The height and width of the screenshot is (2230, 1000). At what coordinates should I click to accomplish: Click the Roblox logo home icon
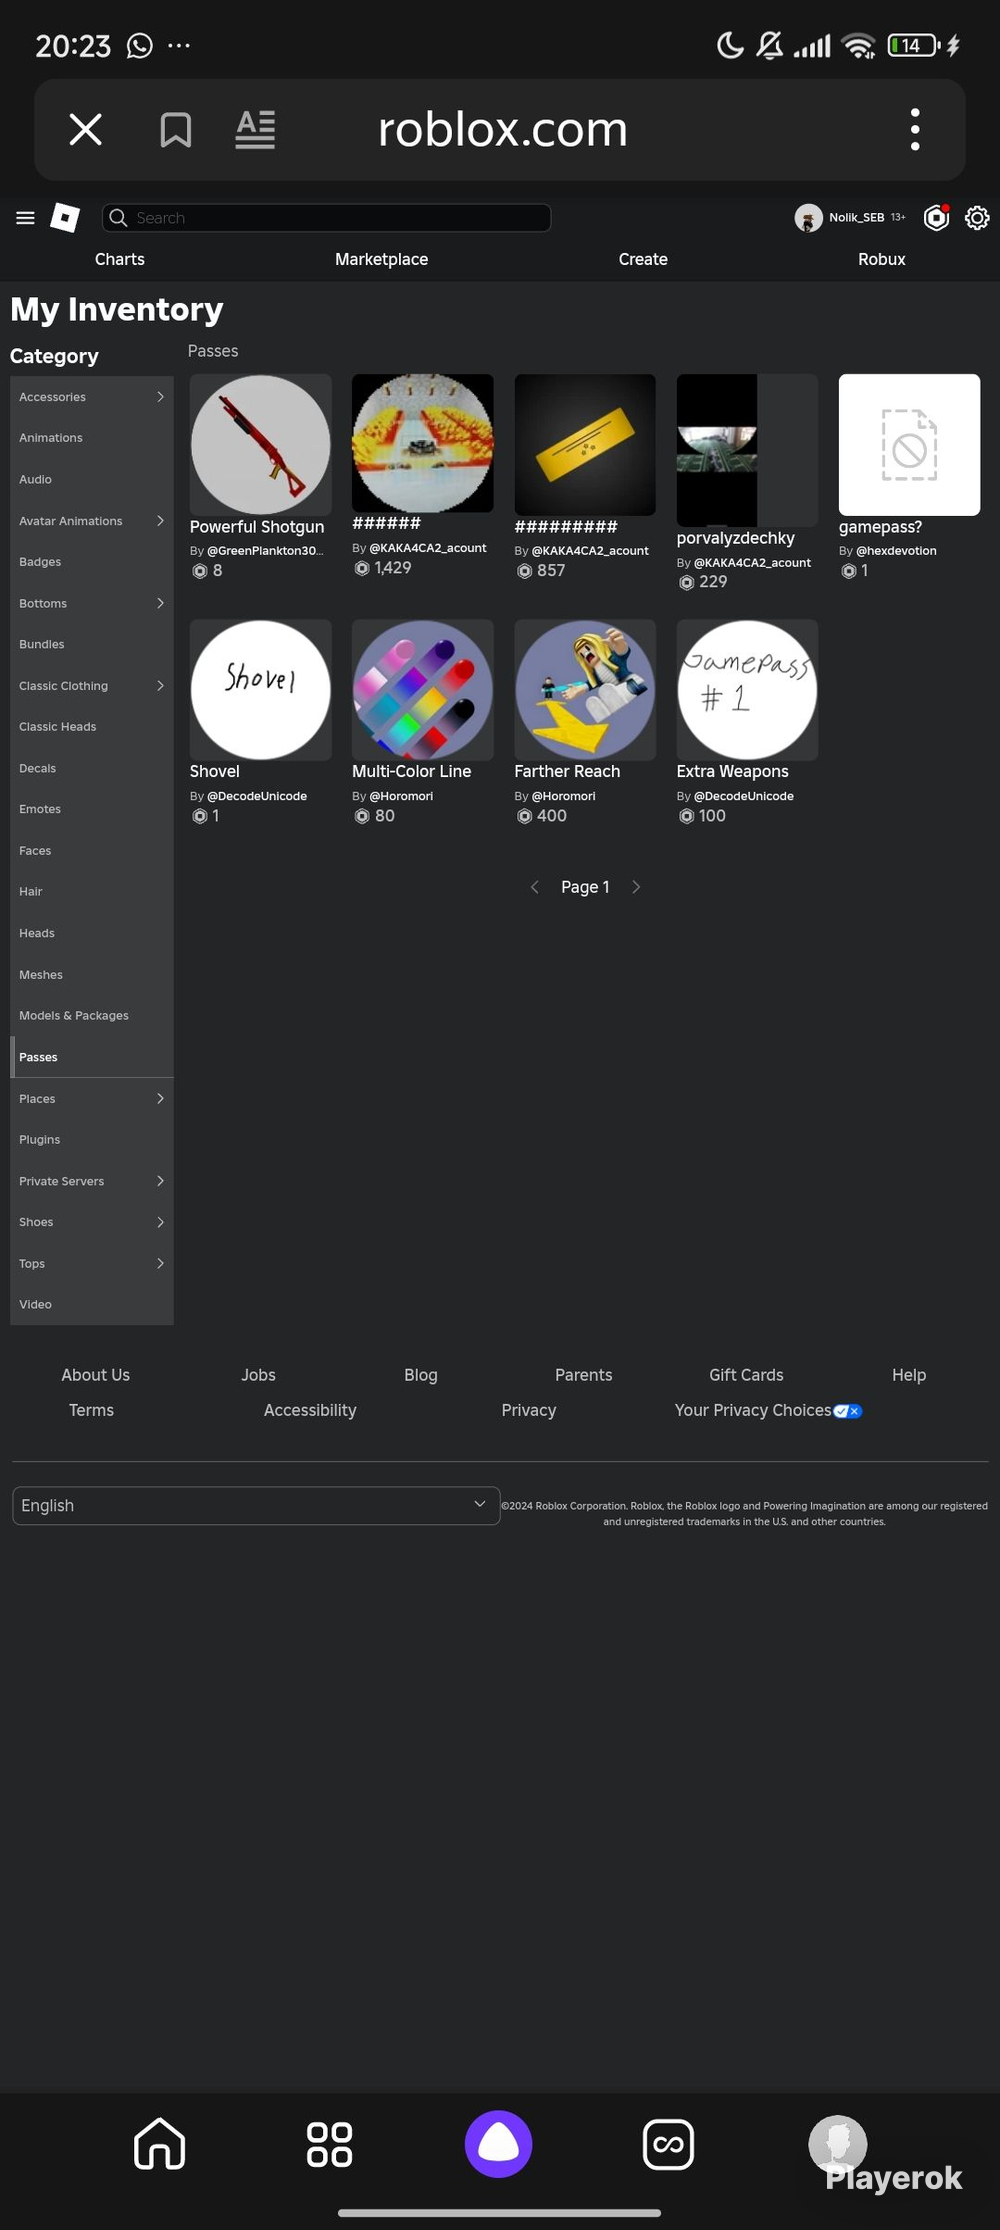point(65,218)
